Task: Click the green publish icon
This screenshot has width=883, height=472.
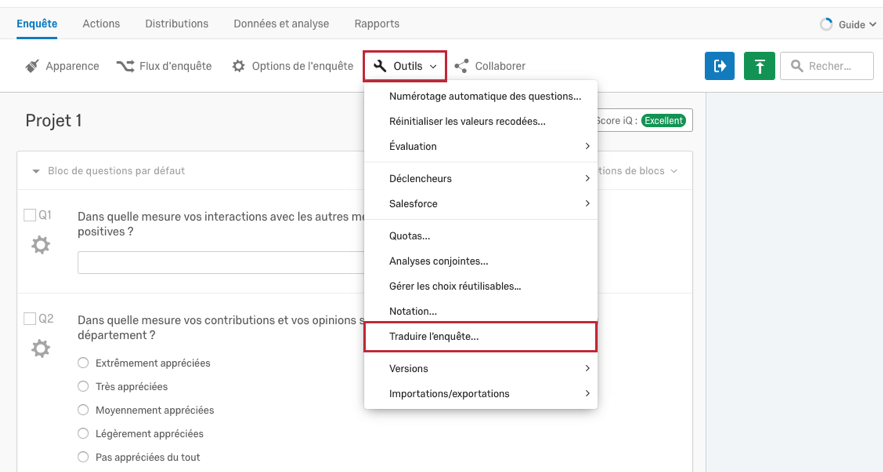Action: (x=760, y=66)
